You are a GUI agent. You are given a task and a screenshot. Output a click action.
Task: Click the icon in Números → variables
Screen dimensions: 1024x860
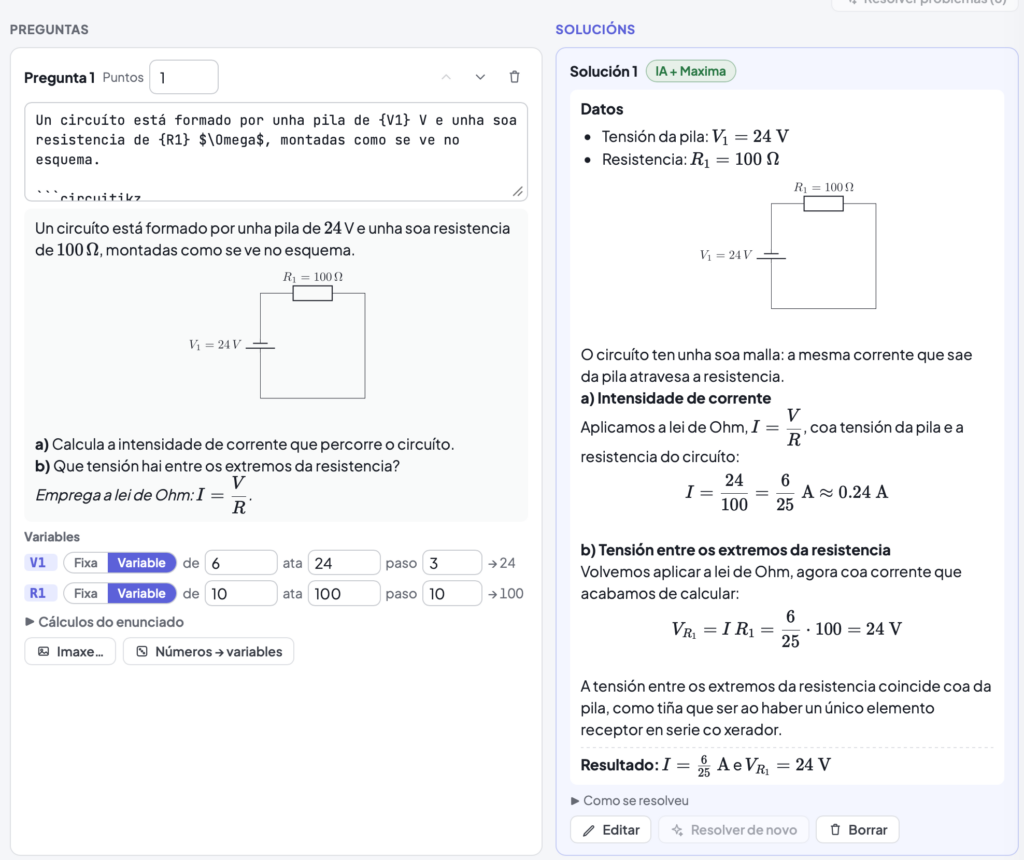[x=142, y=652]
